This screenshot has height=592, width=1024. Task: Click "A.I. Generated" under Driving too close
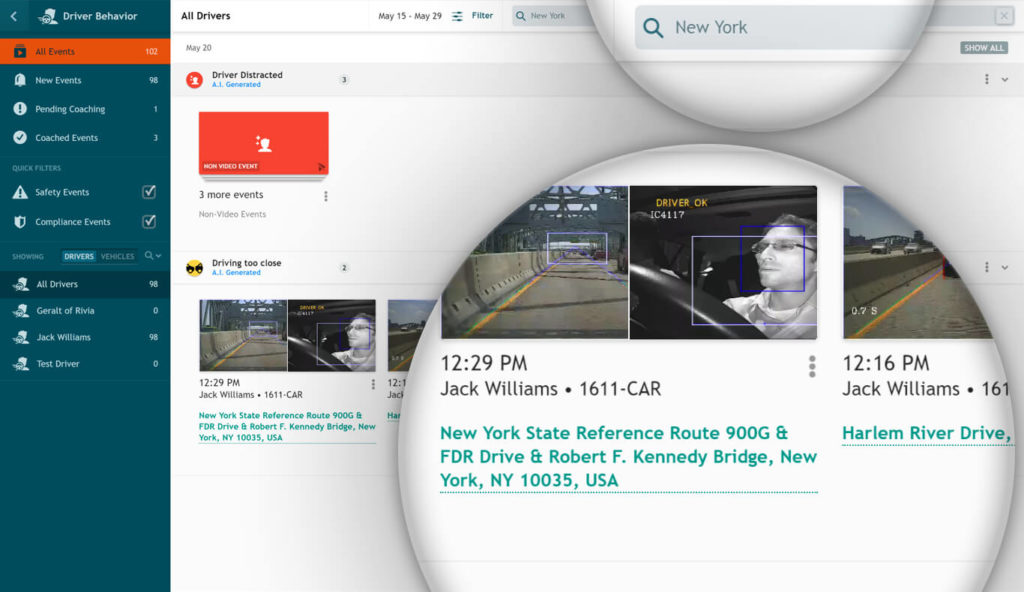(x=236, y=272)
